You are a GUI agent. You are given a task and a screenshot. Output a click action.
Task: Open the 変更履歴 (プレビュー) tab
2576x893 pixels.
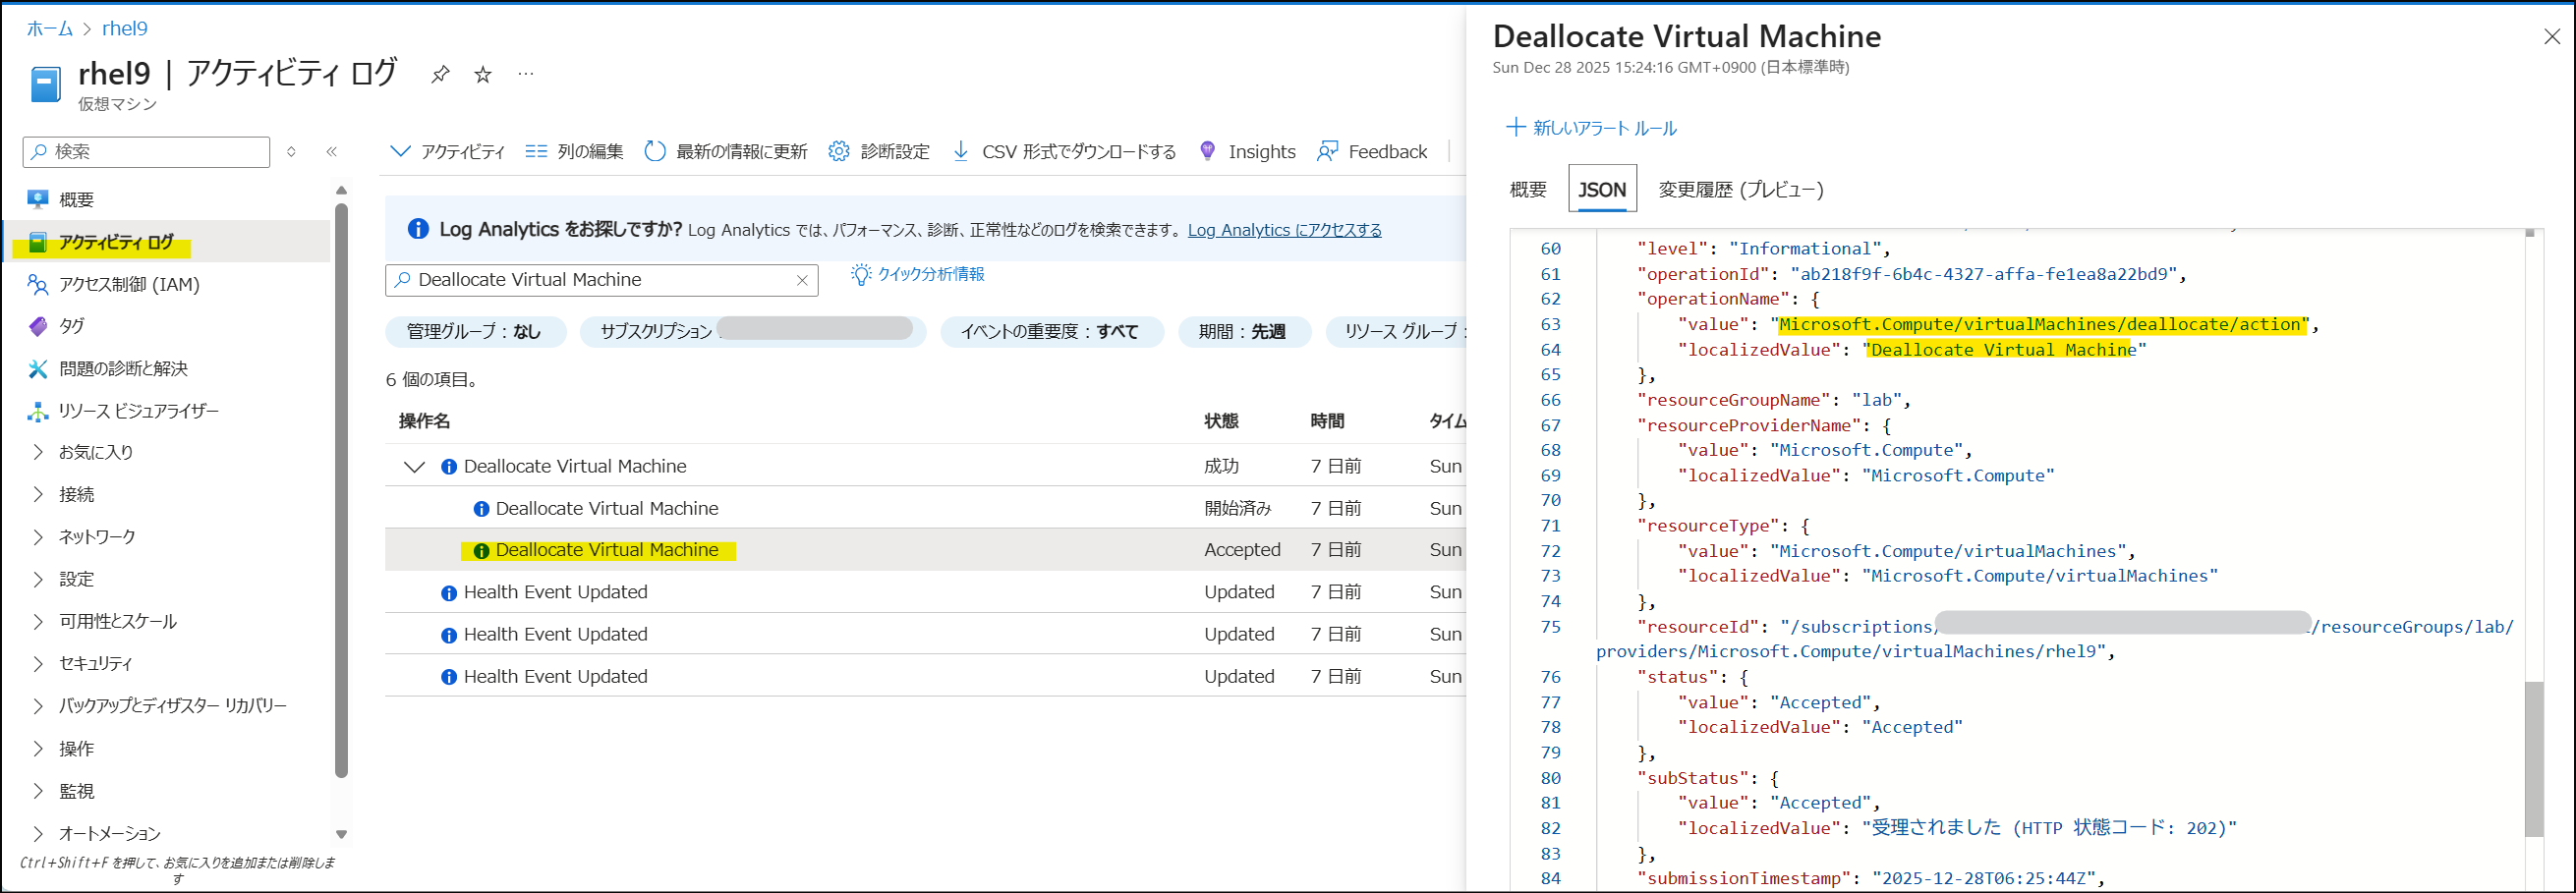(1741, 190)
